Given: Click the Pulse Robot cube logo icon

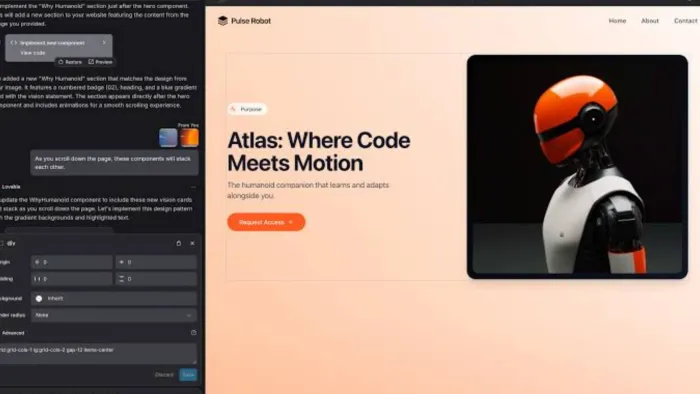Looking at the screenshot, I should coord(222,21).
